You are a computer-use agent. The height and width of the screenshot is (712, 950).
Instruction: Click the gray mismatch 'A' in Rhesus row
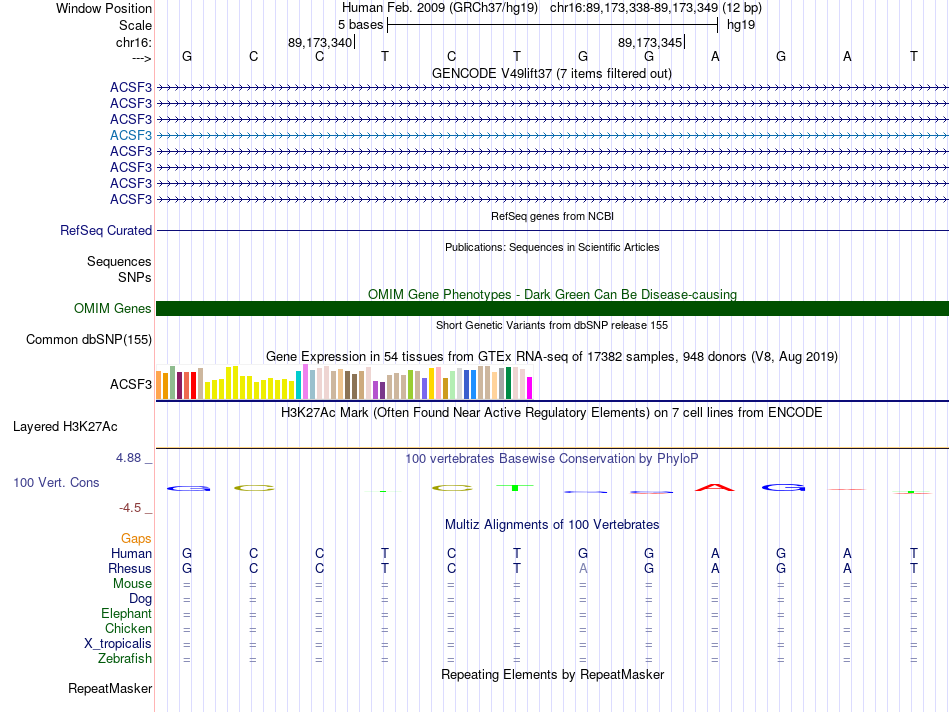[x=583, y=568]
